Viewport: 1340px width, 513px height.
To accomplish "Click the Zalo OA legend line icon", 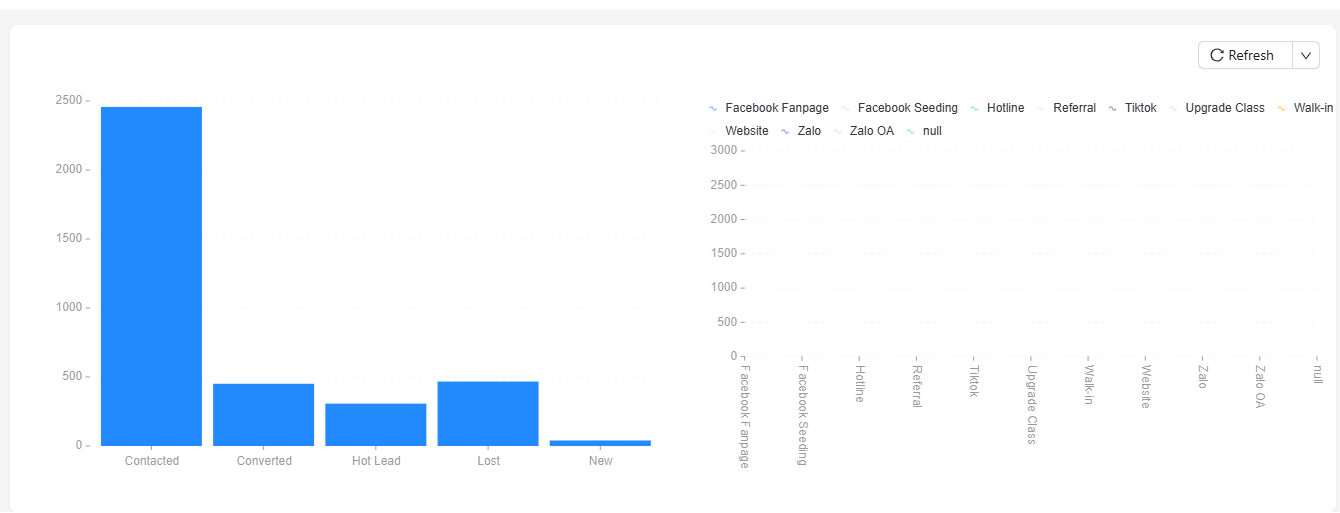I will click(837, 131).
